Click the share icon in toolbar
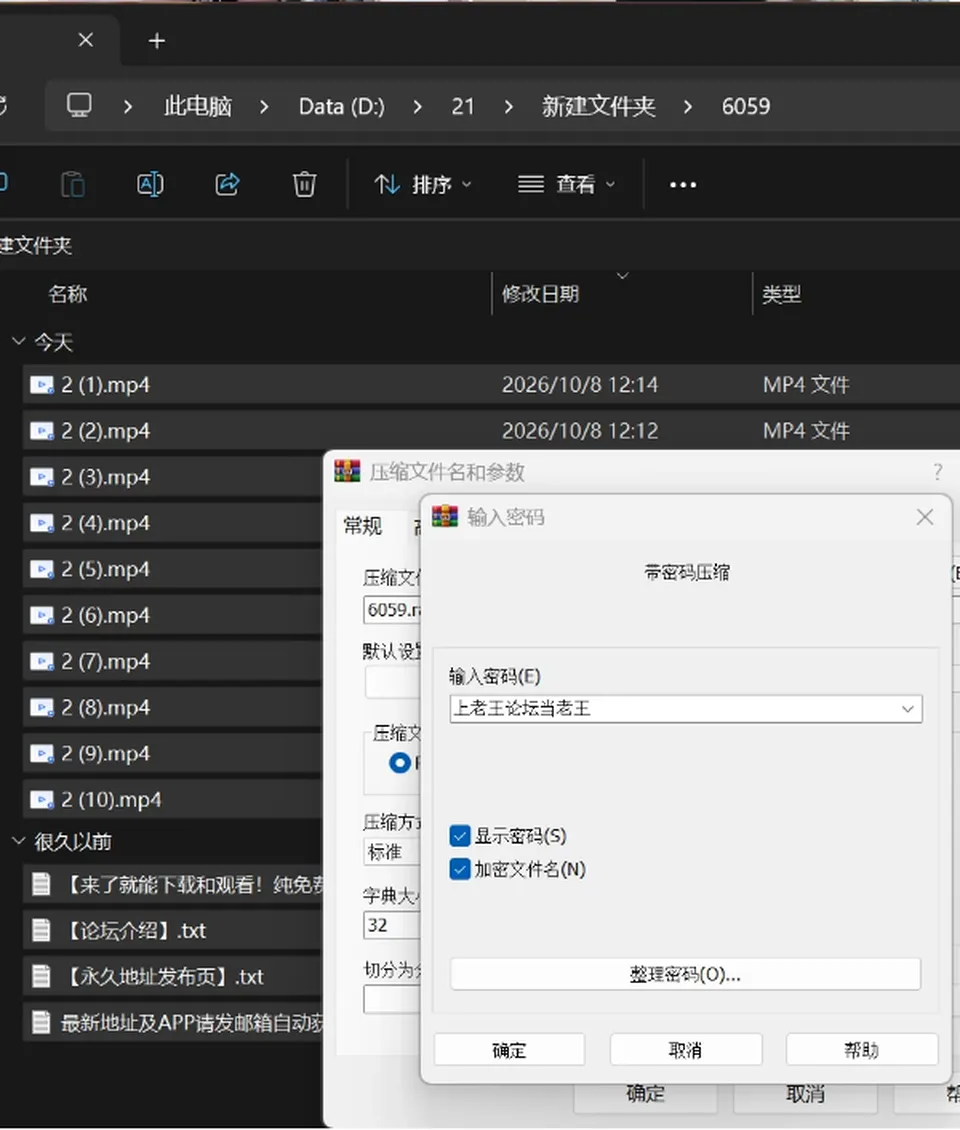960x1130 pixels. pos(227,184)
